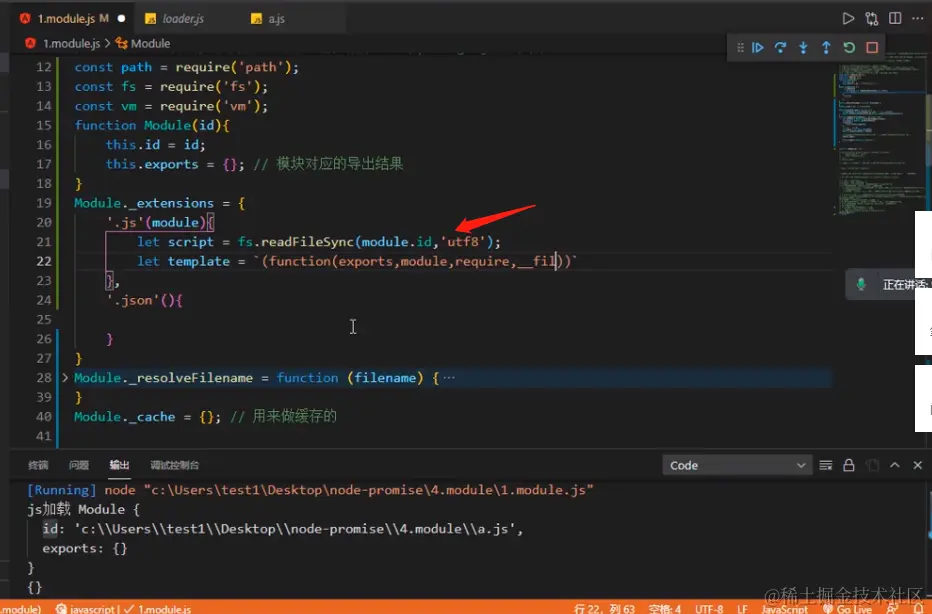Viewport: 932px width, 614px height.
Task: Switch to the 1.module.js editor tab
Action: (71, 18)
